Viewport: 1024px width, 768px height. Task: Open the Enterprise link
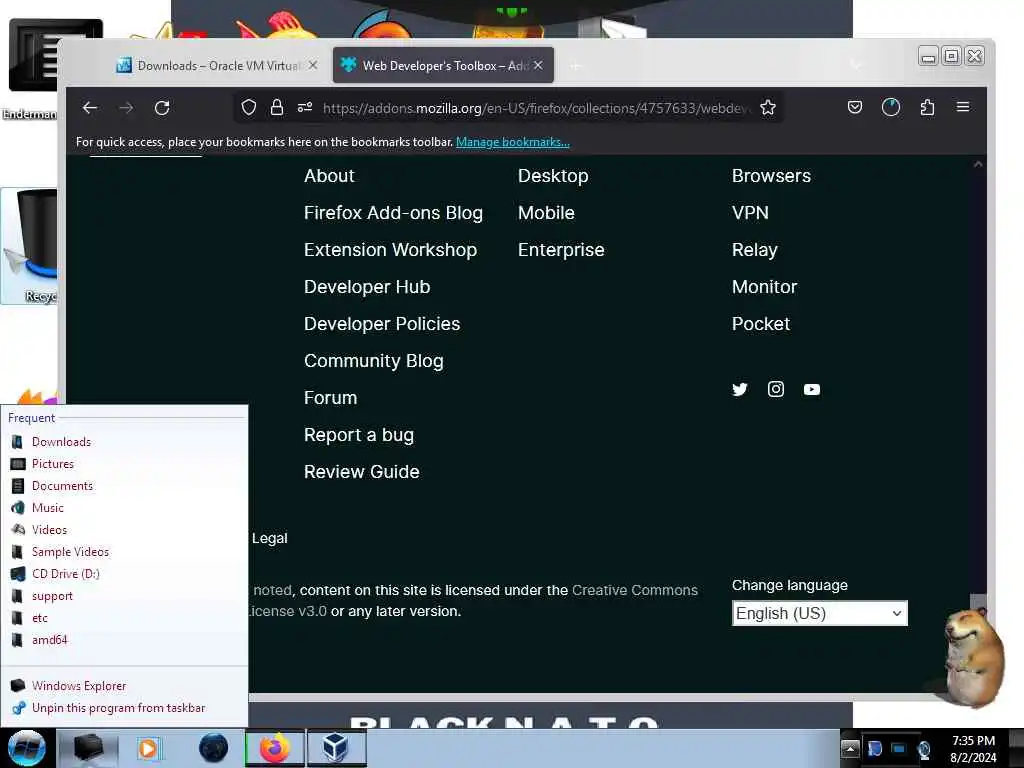(x=561, y=250)
